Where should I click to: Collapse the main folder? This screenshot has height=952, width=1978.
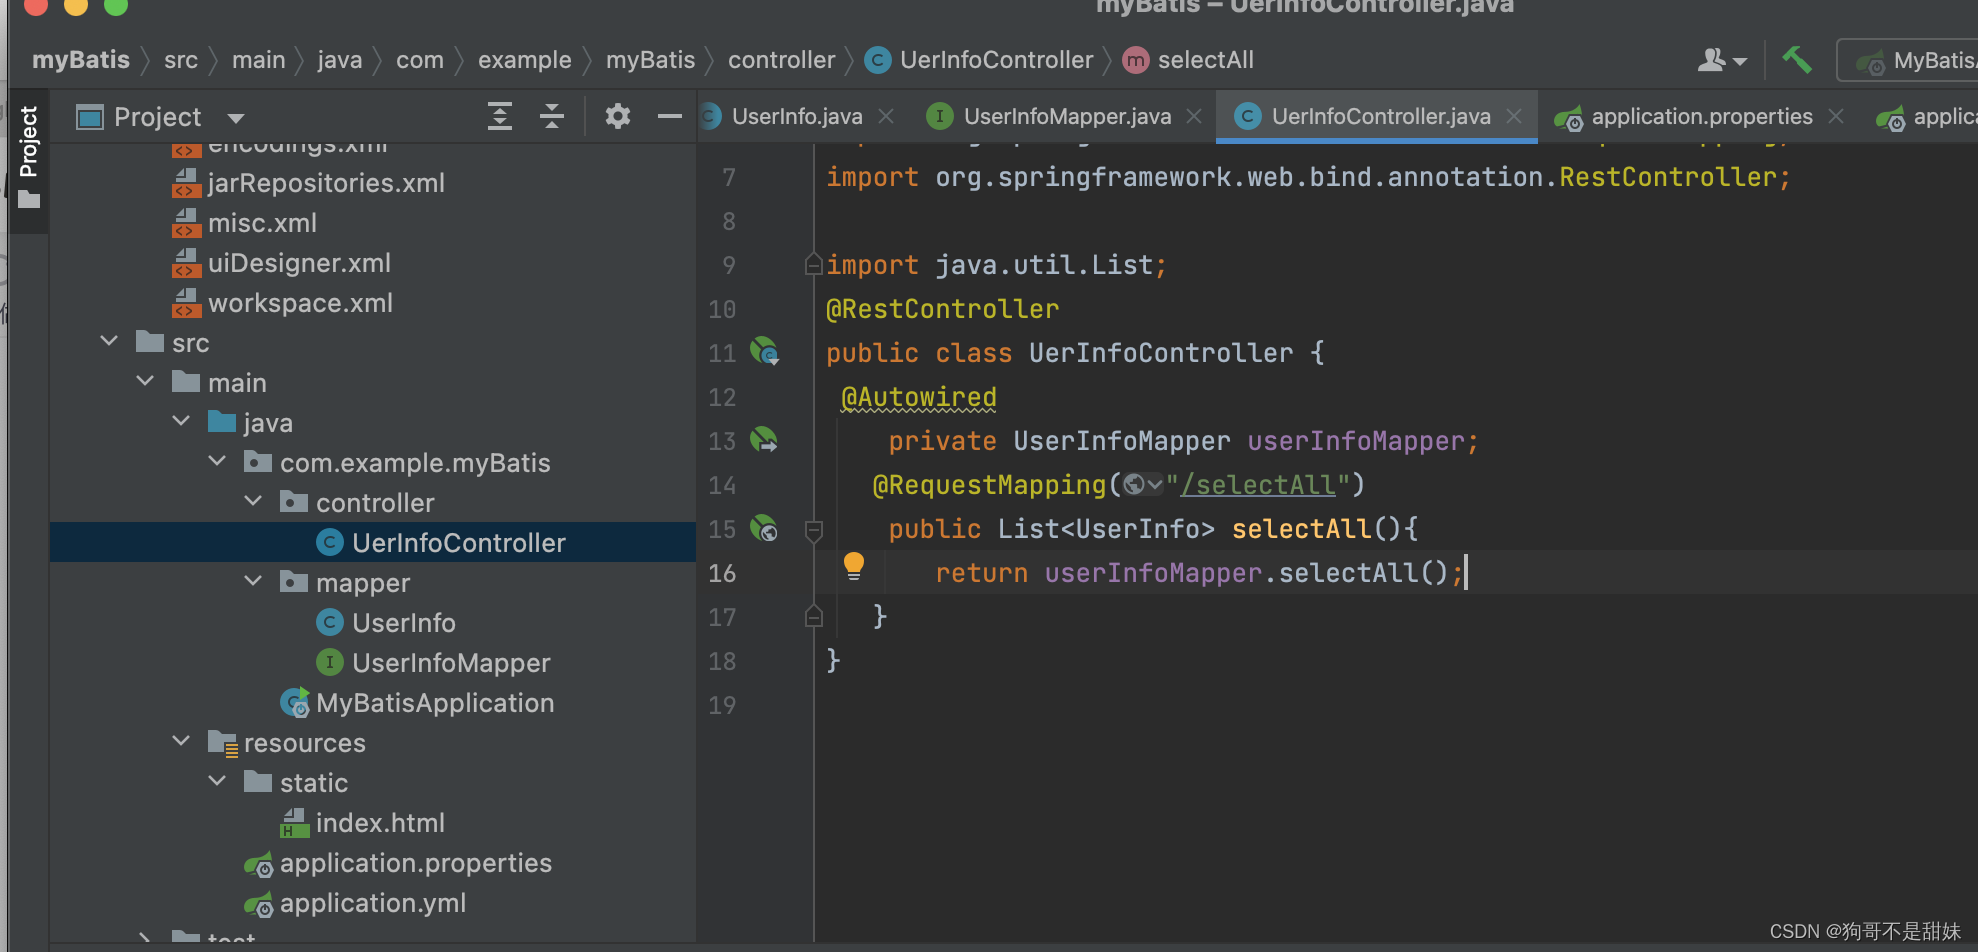pos(145,382)
